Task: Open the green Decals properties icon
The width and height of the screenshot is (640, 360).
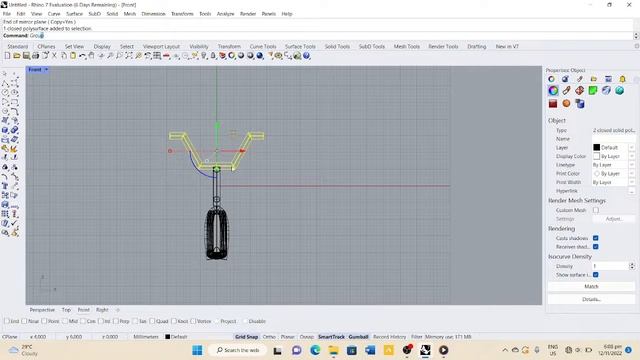Action: pyautogui.click(x=593, y=91)
